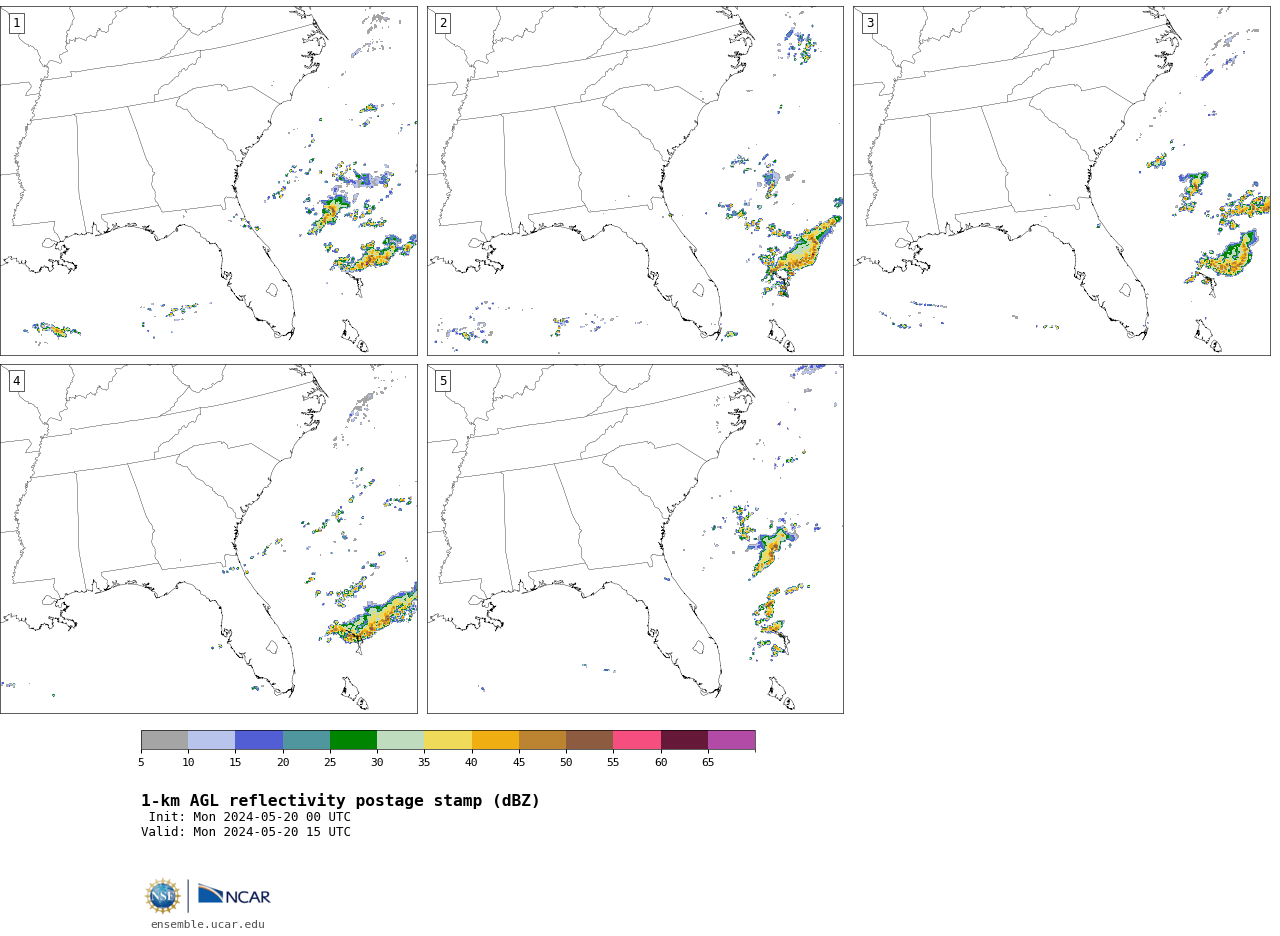Click the panel number 5 label
The height and width of the screenshot is (936, 1280).
point(443,381)
